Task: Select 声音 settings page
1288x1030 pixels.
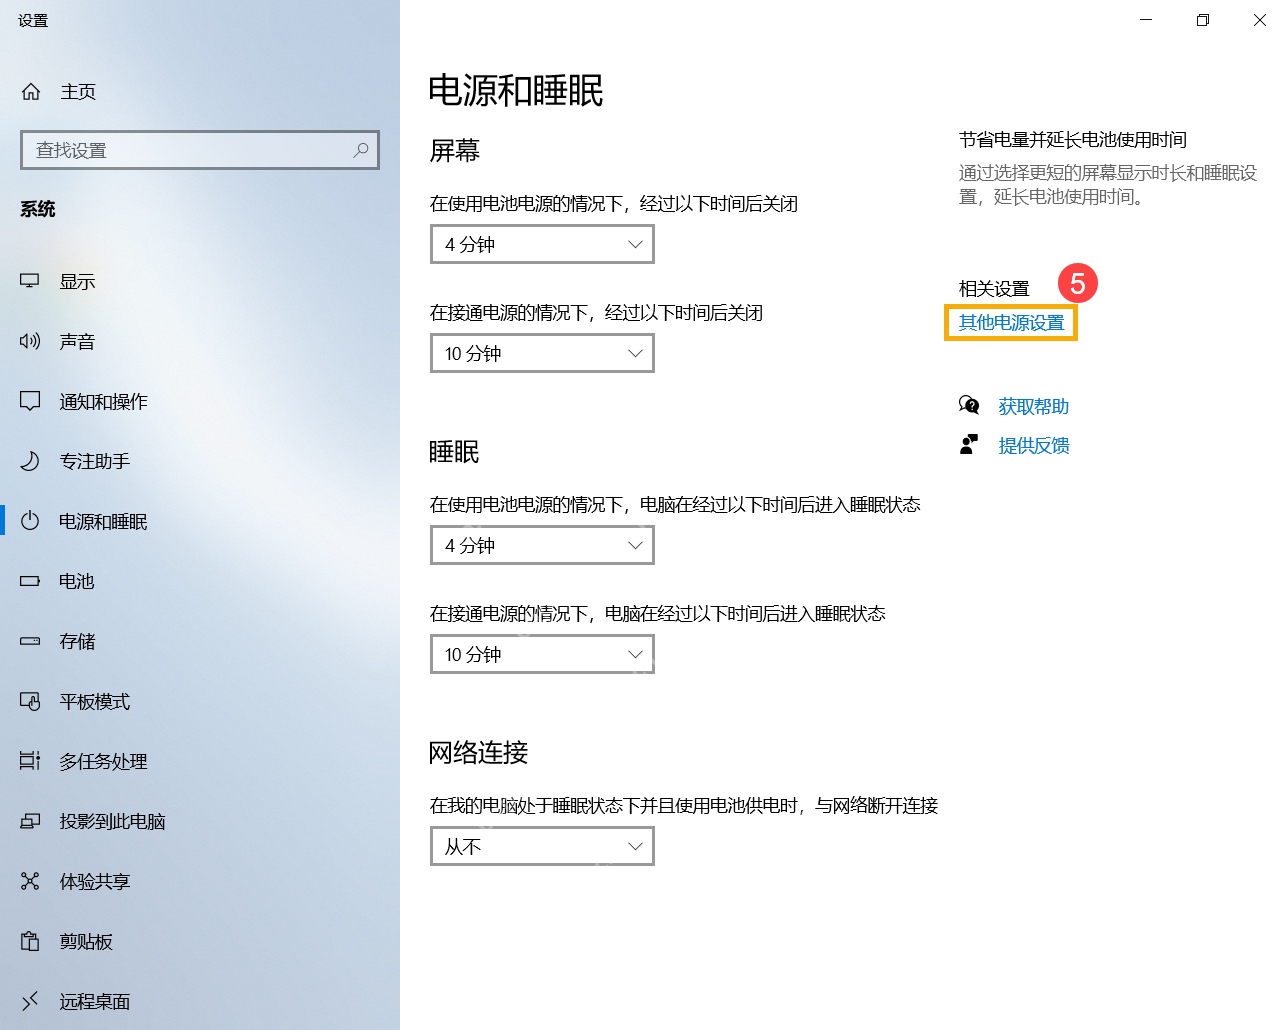Action: 200,342
